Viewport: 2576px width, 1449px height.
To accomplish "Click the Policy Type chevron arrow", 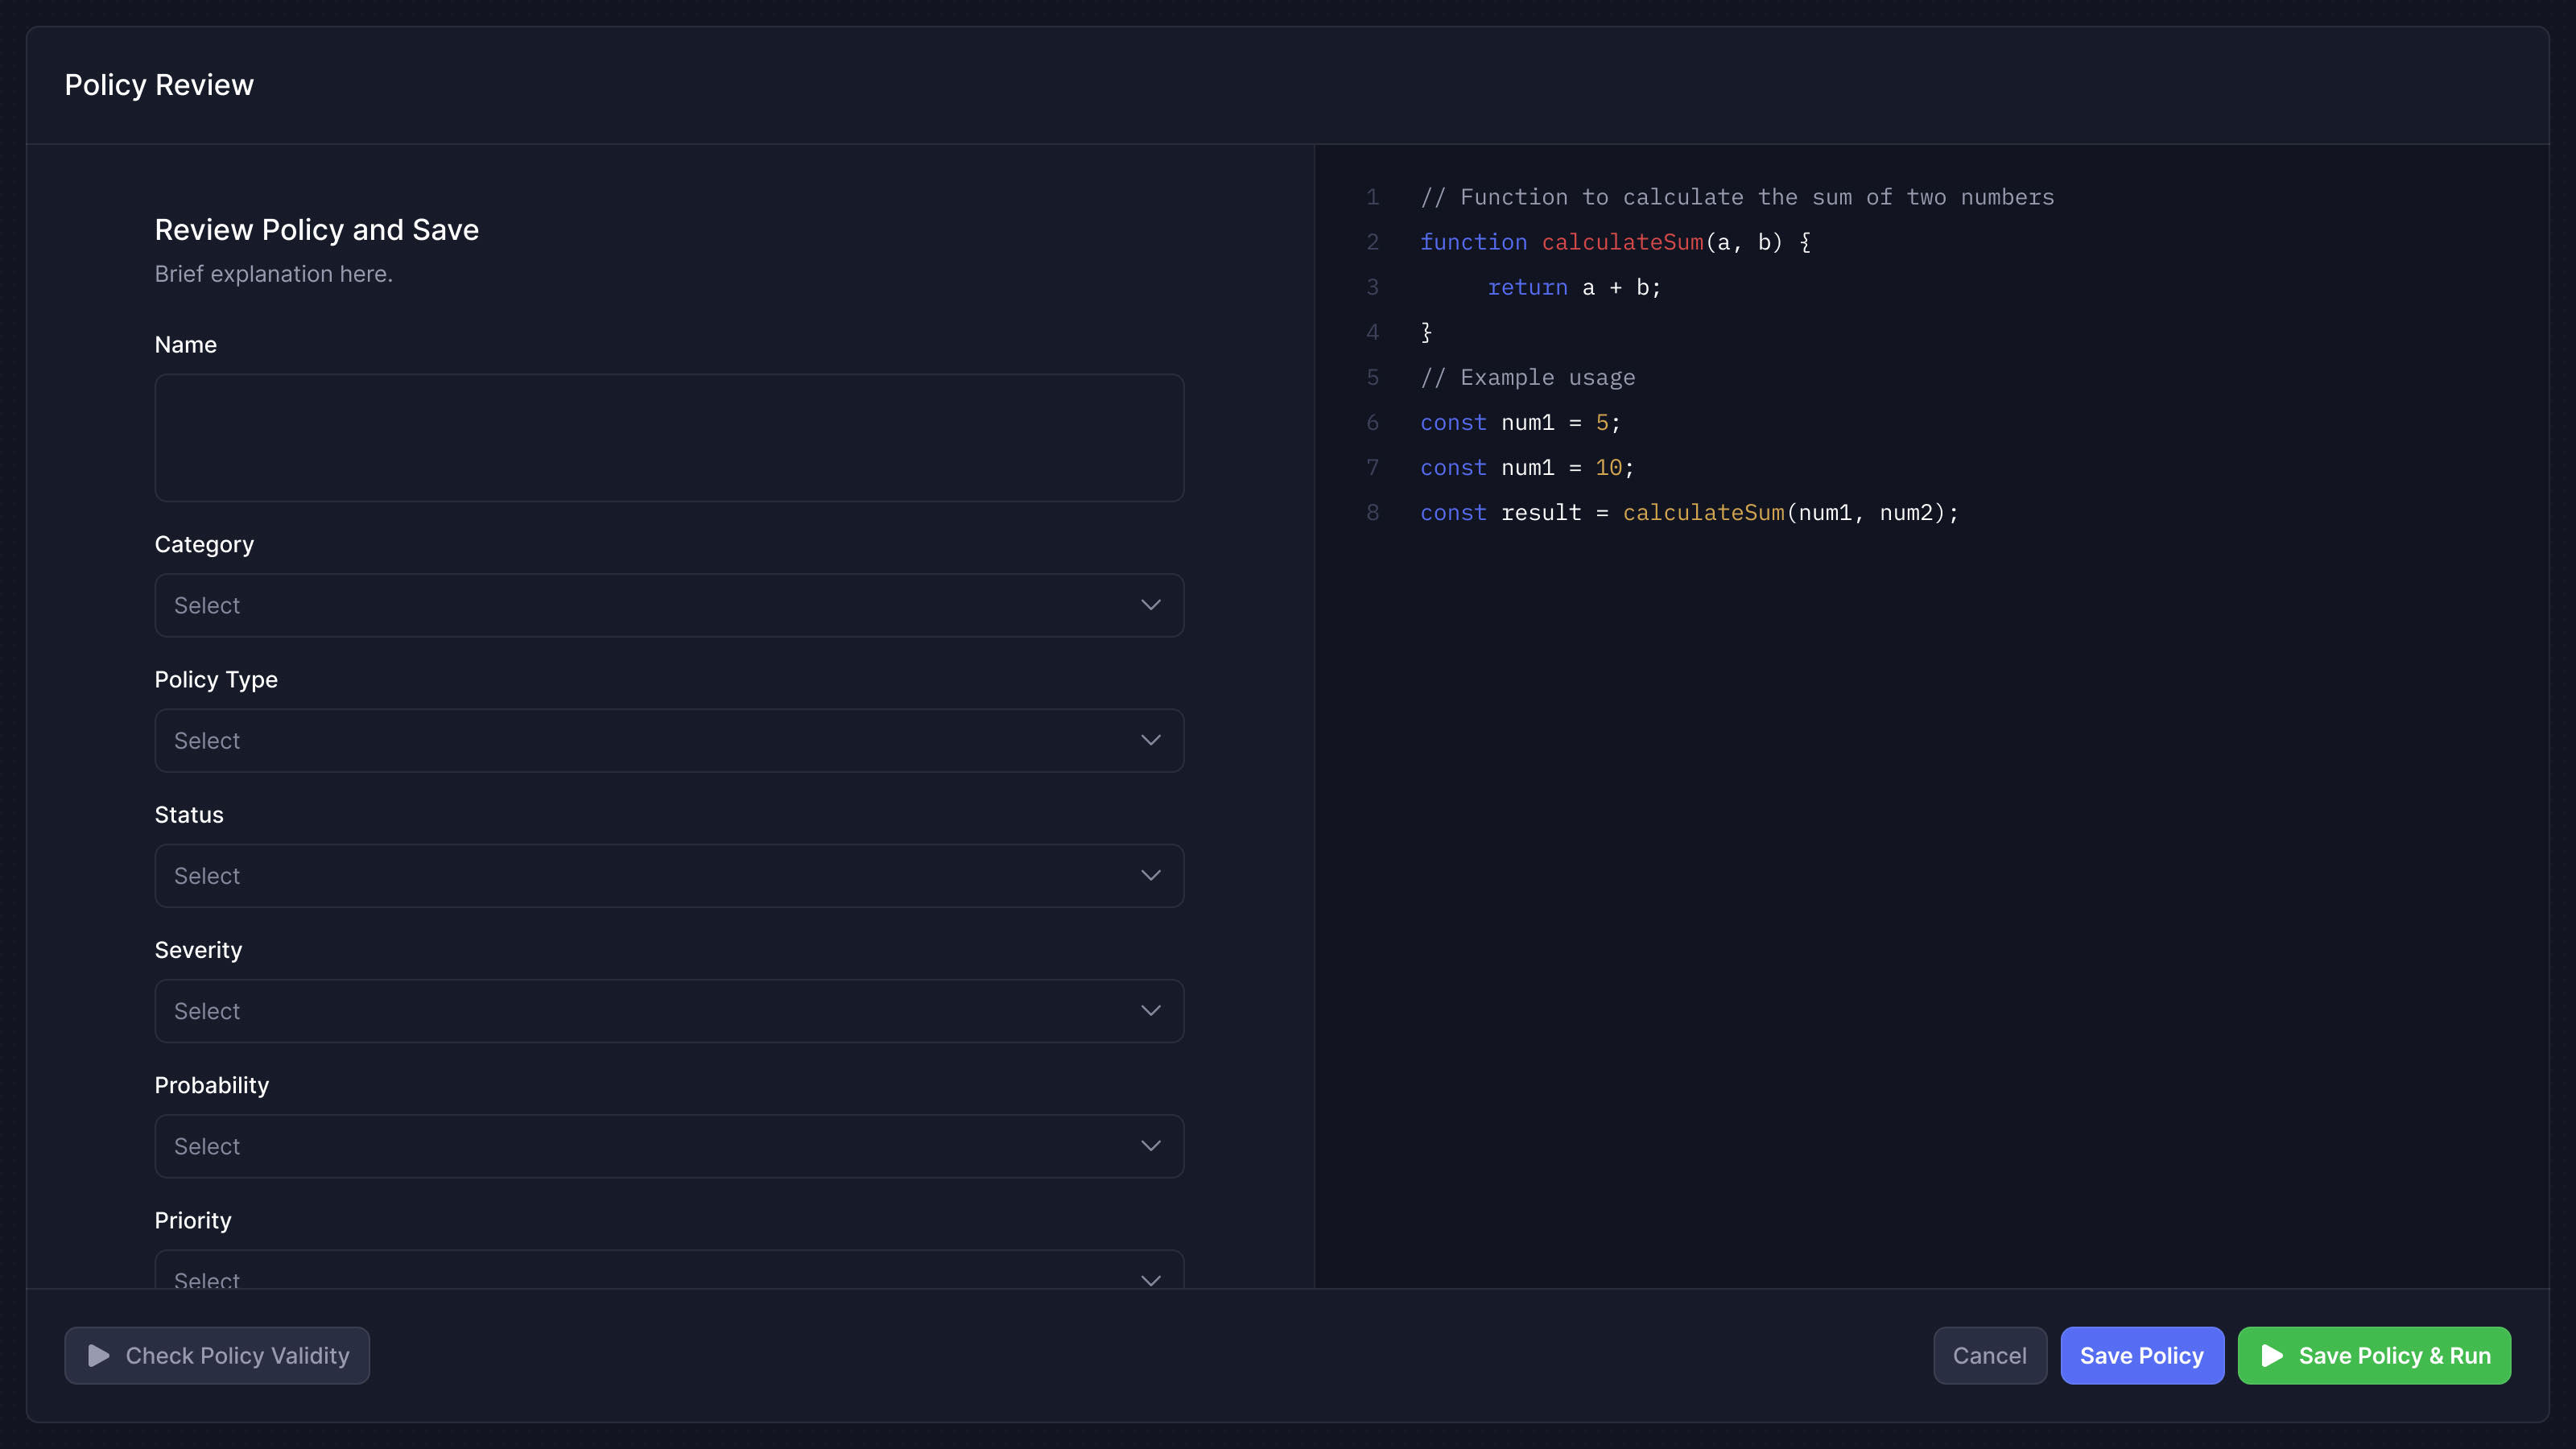I will click(x=1150, y=740).
